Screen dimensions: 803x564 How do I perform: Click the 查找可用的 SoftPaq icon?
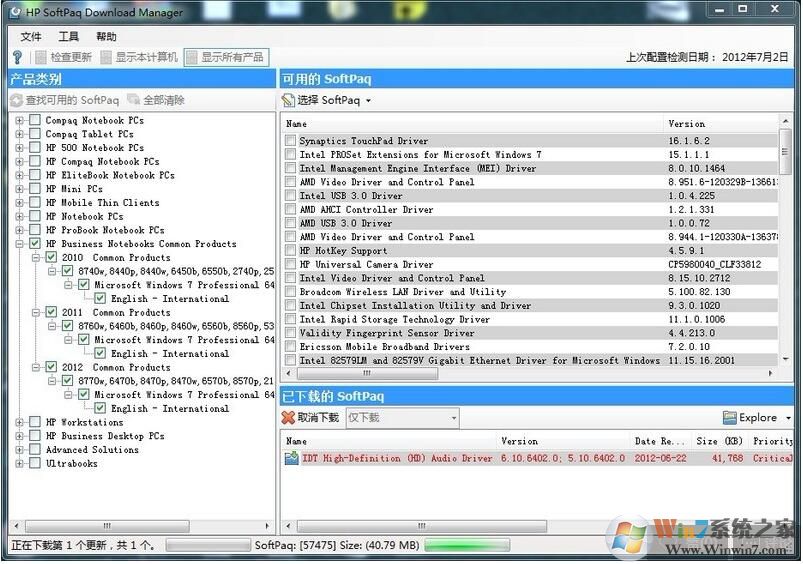[16, 101]
